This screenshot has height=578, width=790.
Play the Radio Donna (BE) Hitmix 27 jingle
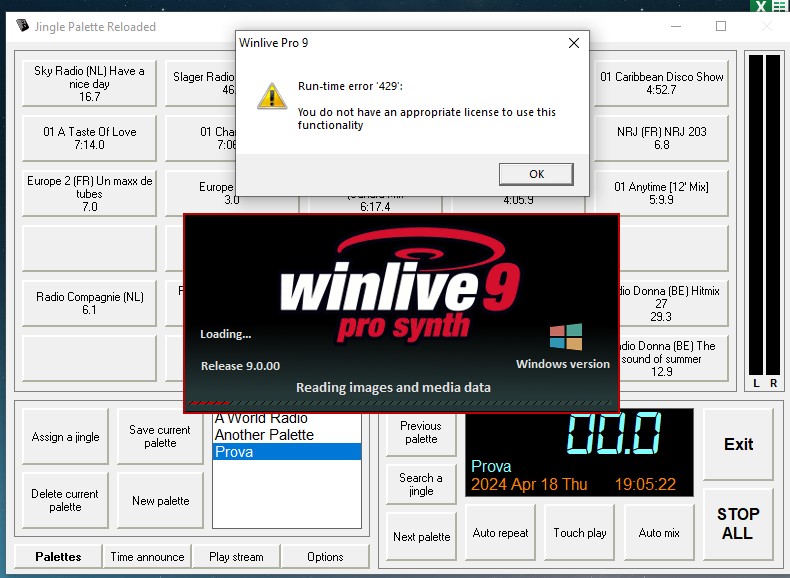coord(674,303)
